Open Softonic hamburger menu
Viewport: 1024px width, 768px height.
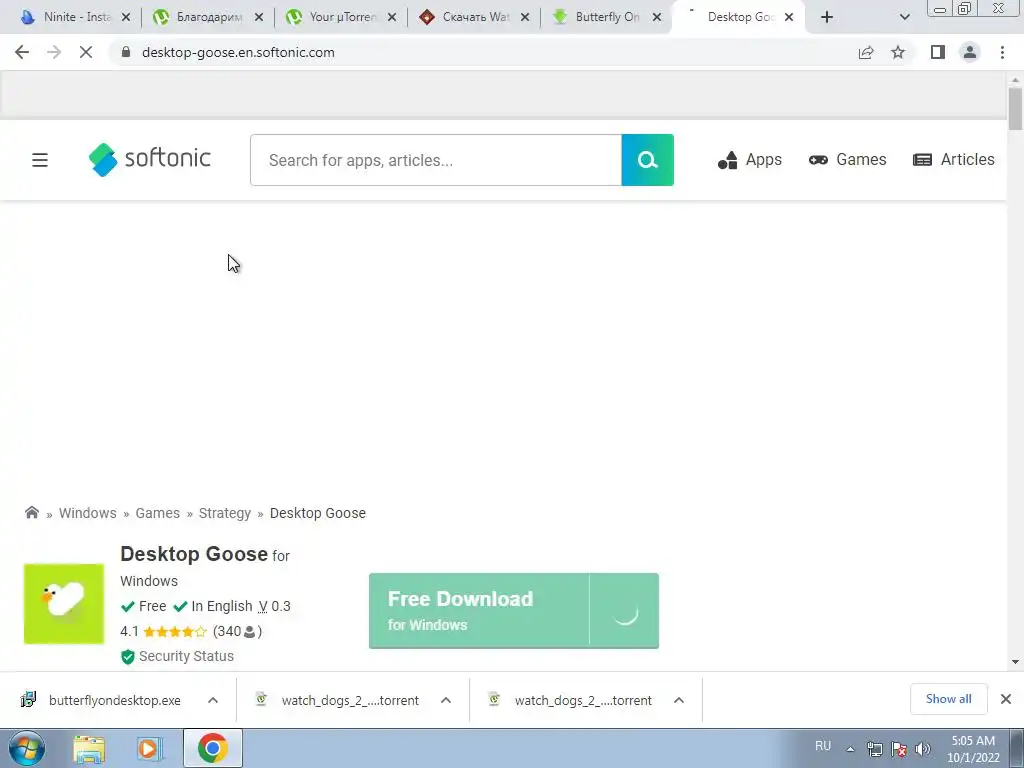[x=40, y=160]
